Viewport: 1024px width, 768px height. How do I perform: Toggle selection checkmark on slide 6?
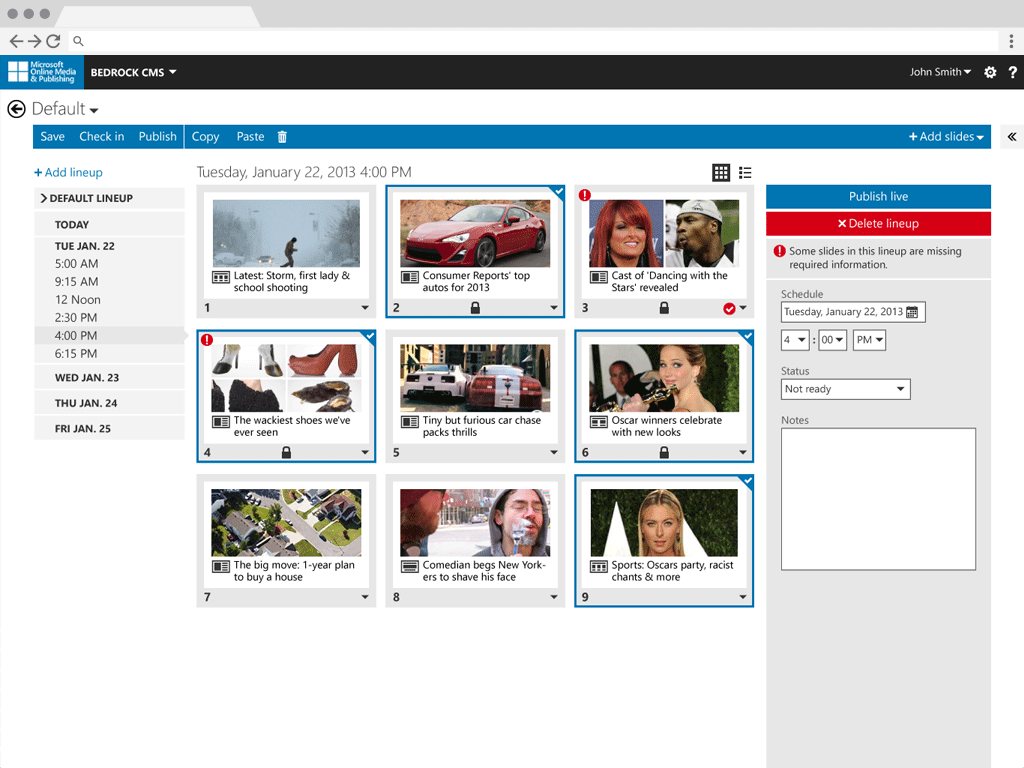[x=747, y=337]
